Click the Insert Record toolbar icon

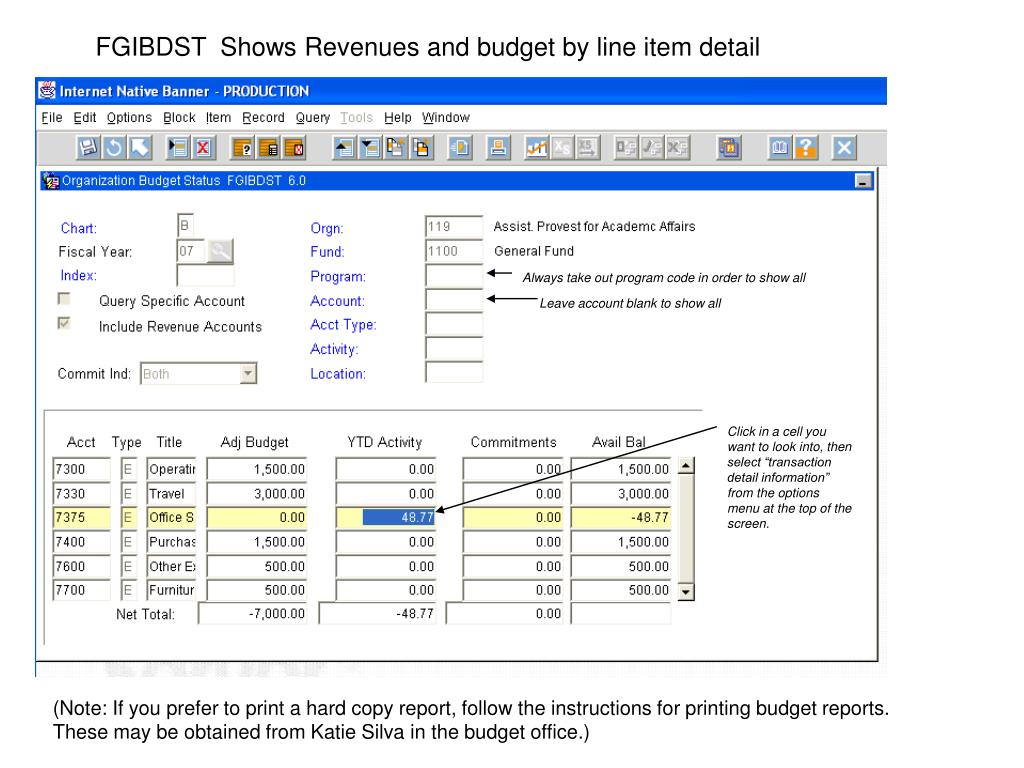pos(178,148)
